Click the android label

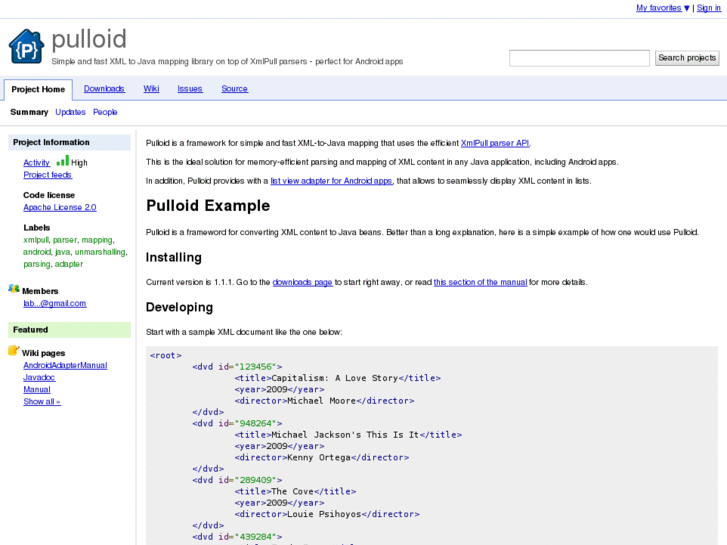click(37, 252)
